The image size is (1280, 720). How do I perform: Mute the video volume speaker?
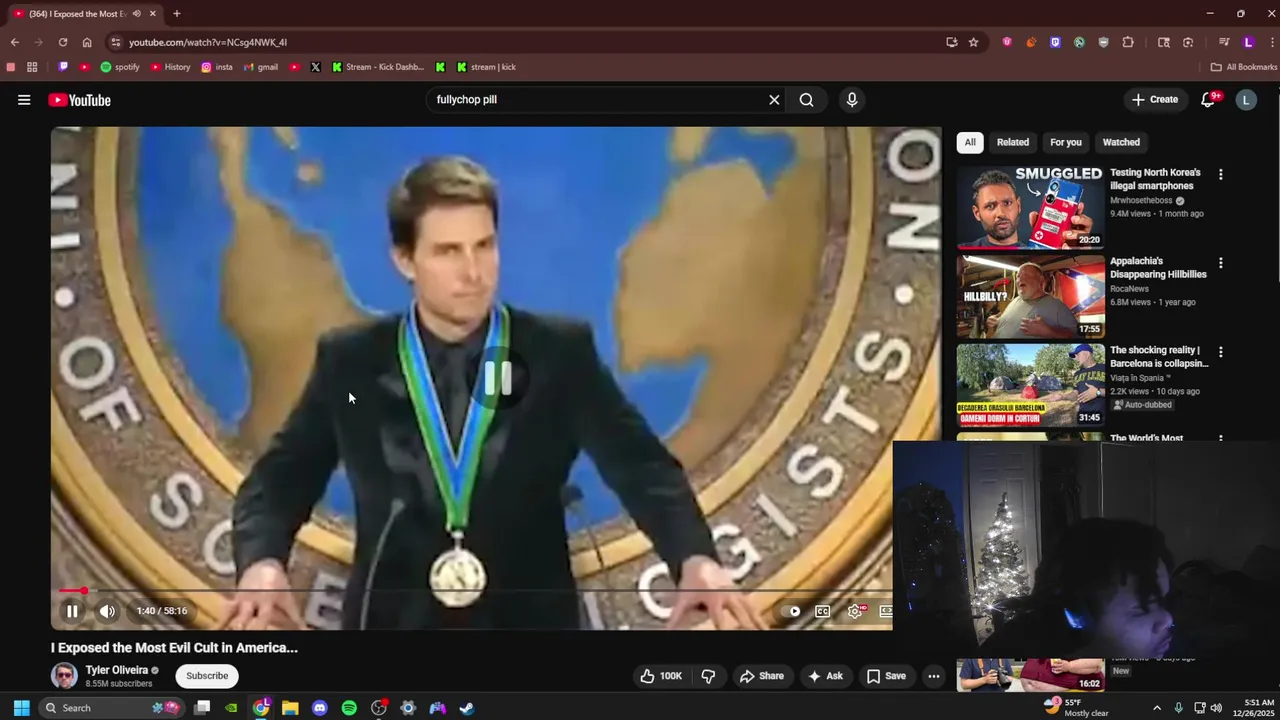107,611
